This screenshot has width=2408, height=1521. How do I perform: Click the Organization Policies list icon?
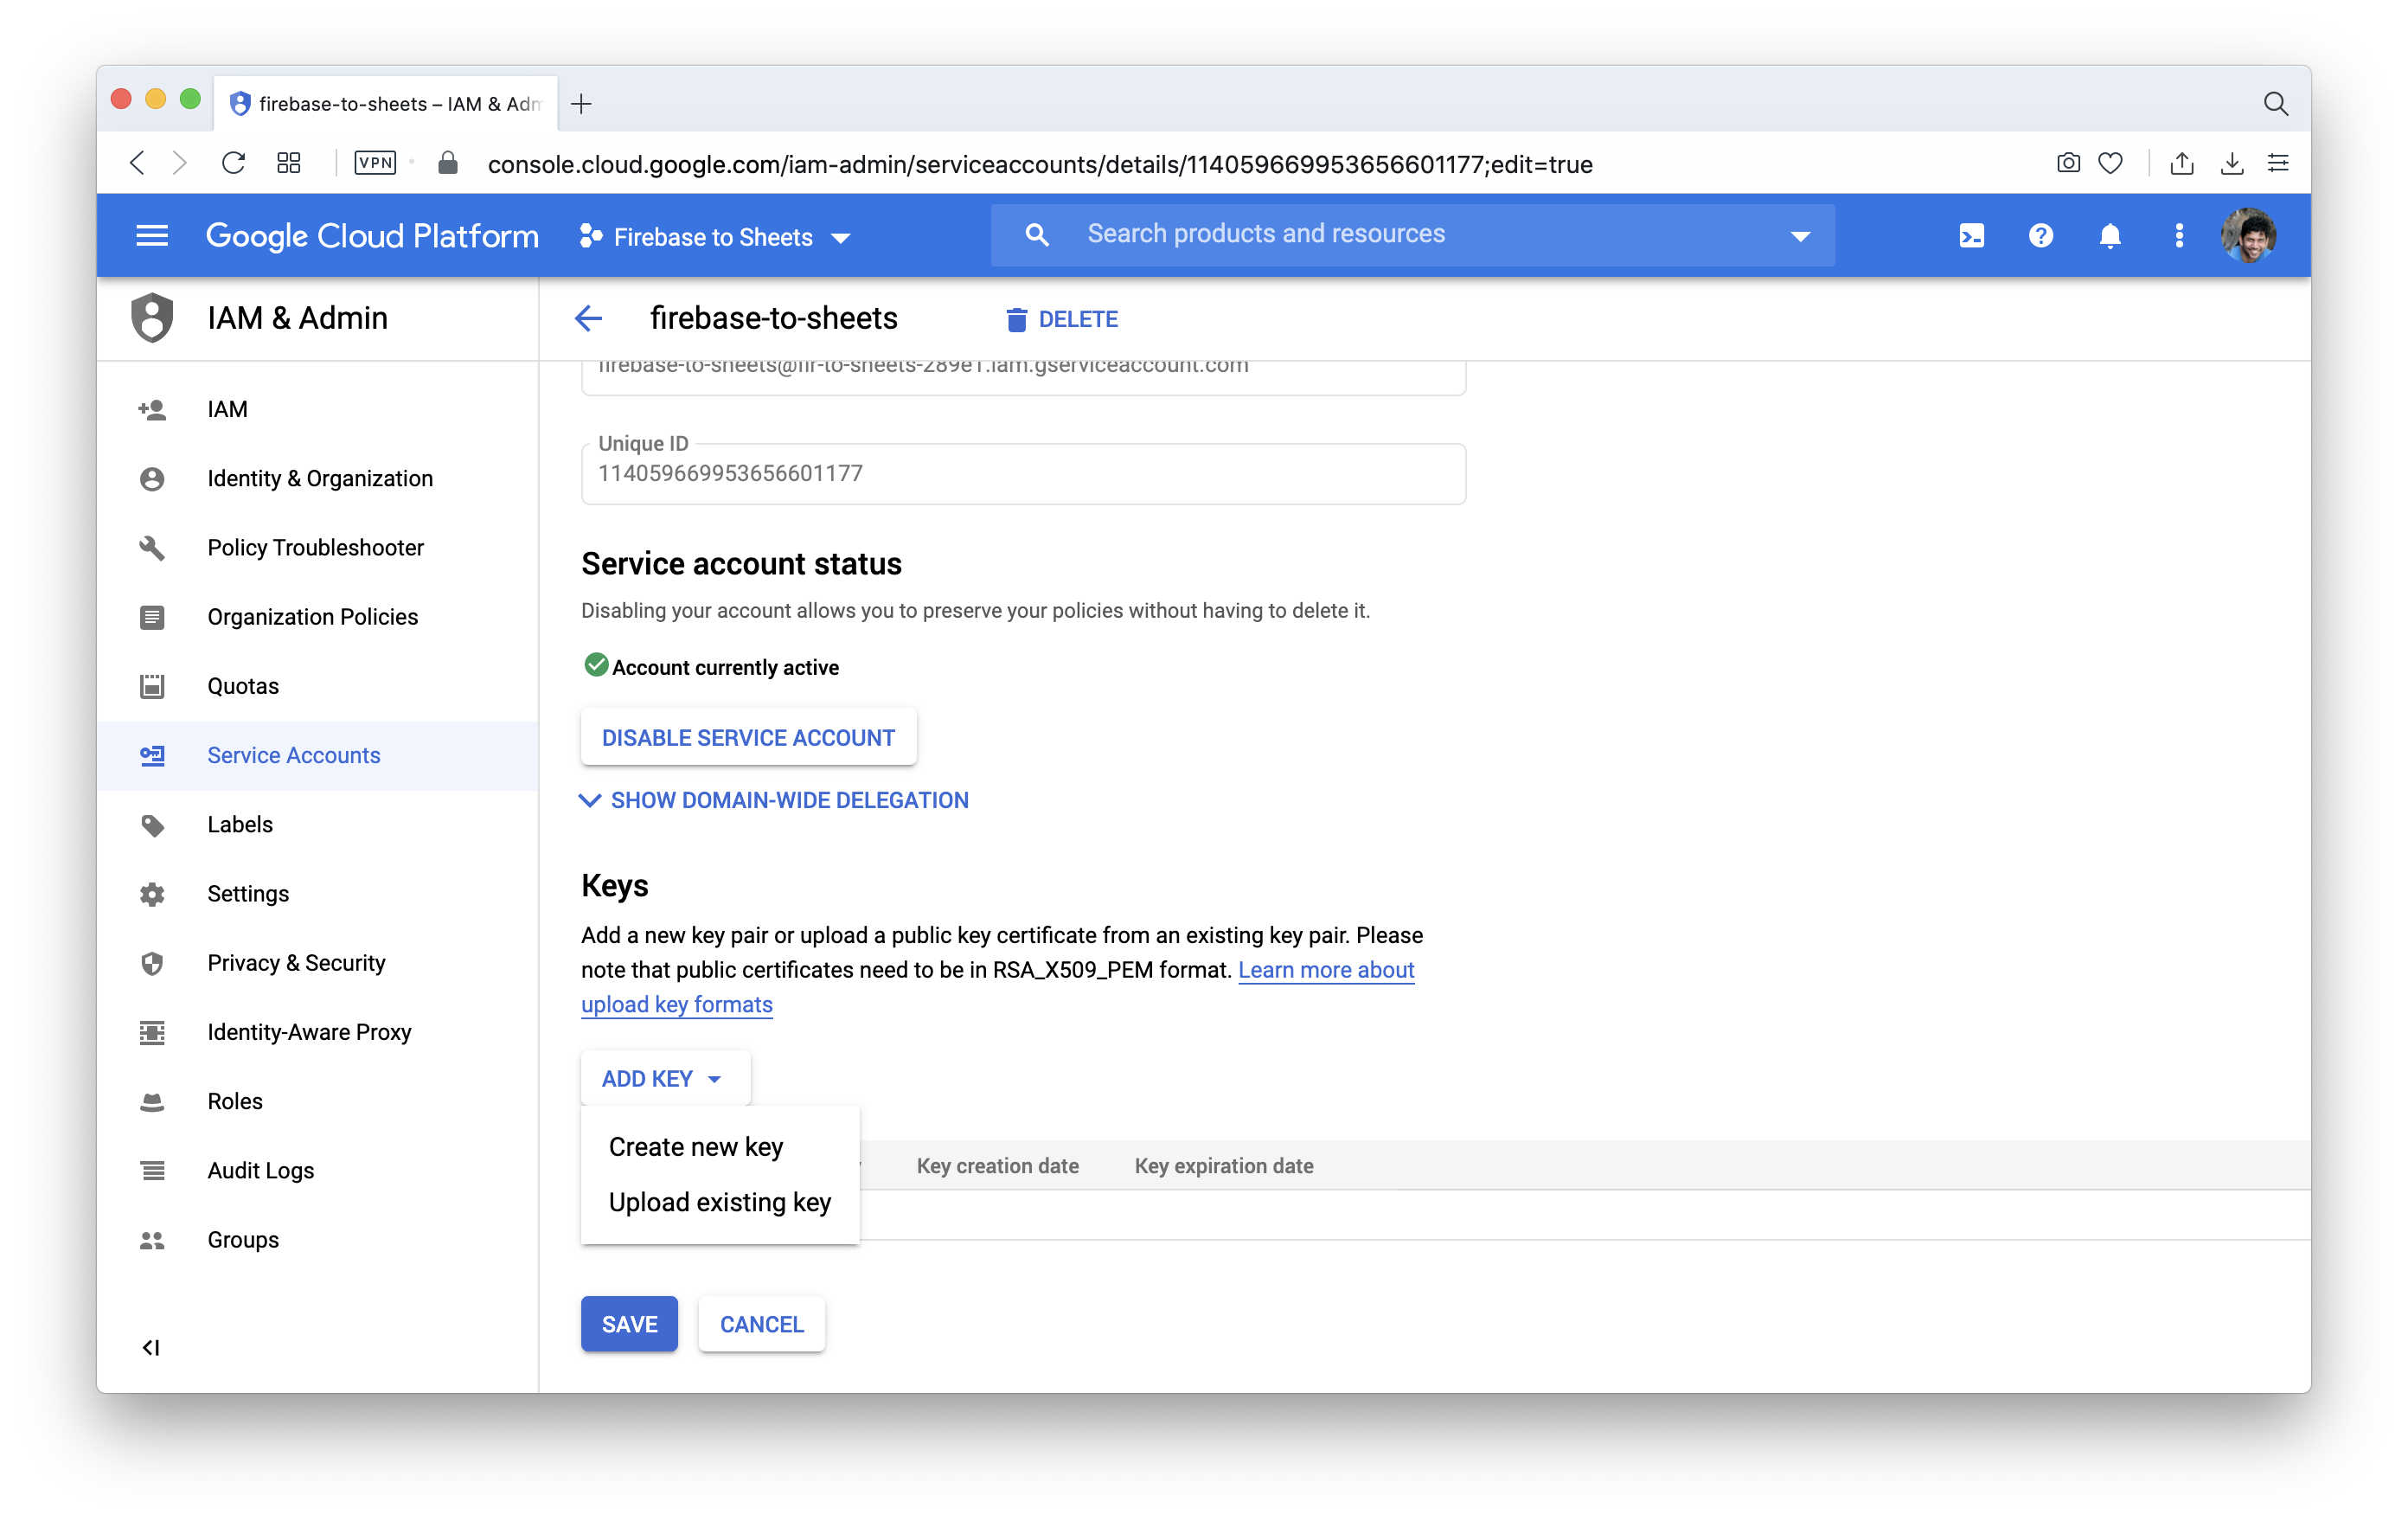[x=152, y=617]
